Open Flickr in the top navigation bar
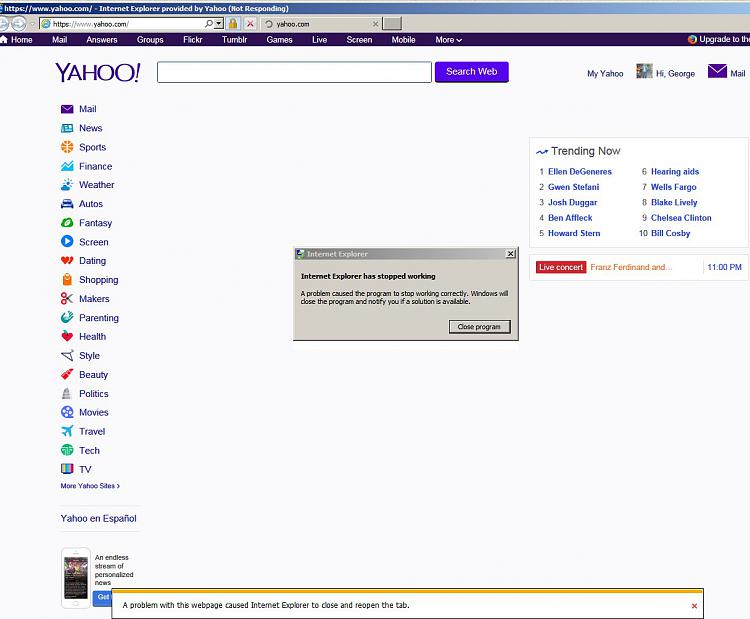Screen dimensions: 750x619 point(192,40)
